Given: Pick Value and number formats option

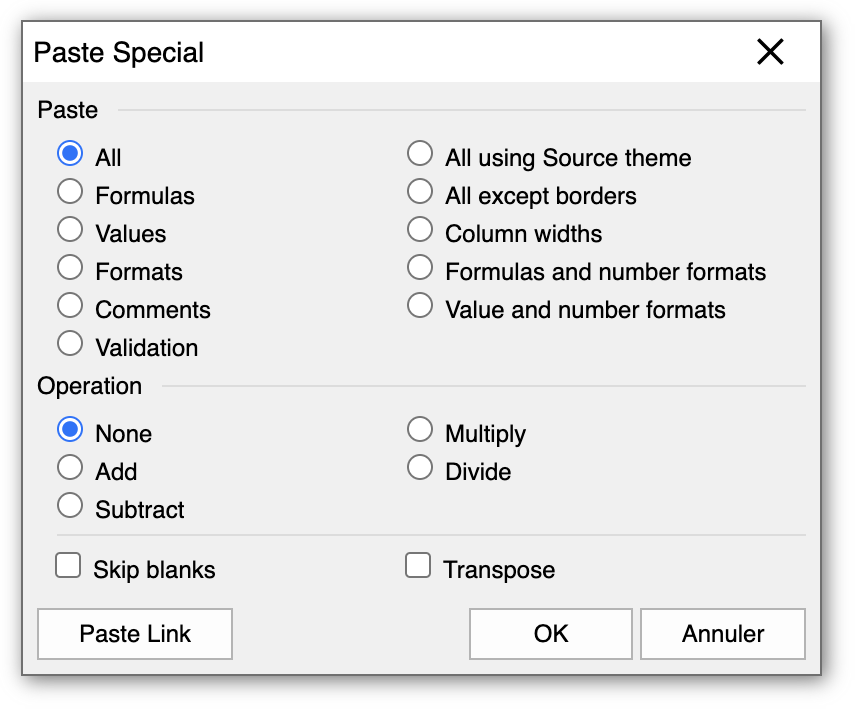Looking at the screenshot, I should 420,306.
